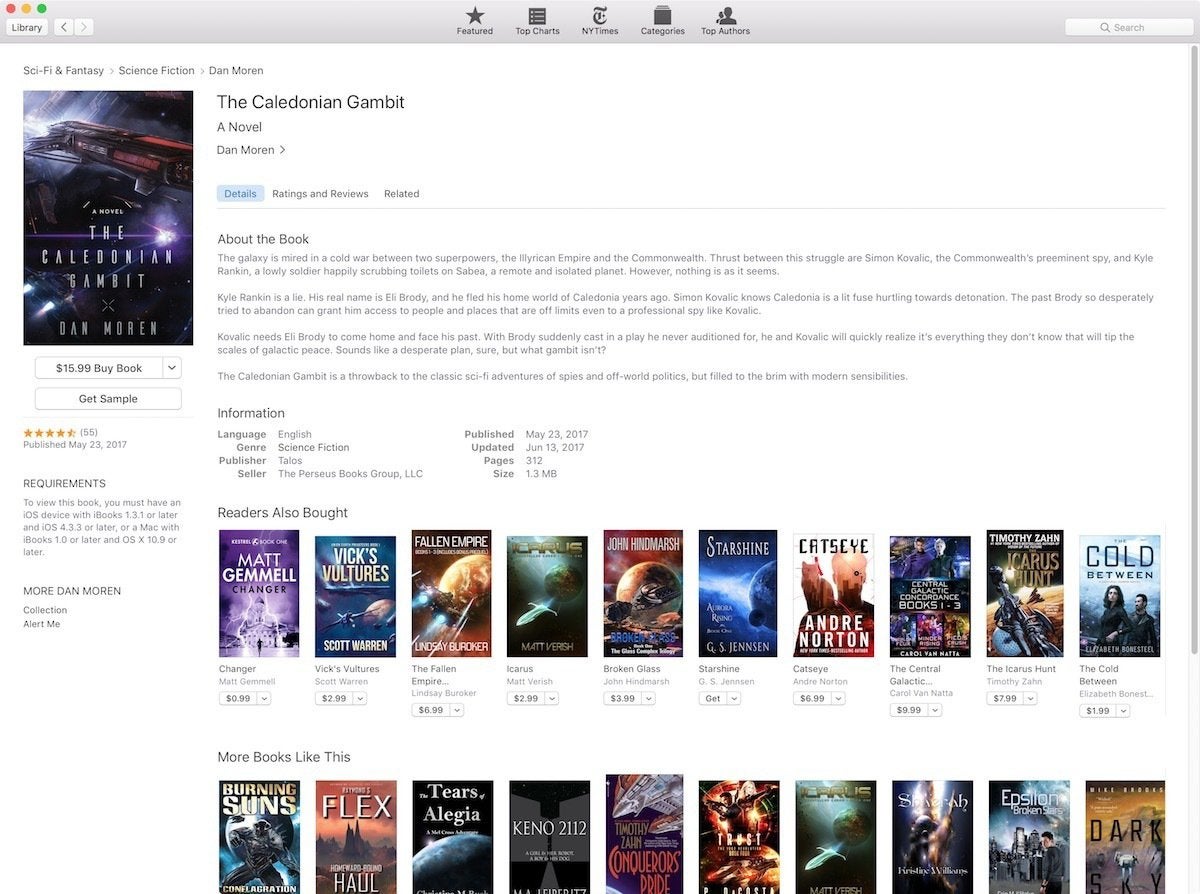Buy Vick's Vultures for $2.99
This screenshot has width=1200, height=894.
[334, 698]
